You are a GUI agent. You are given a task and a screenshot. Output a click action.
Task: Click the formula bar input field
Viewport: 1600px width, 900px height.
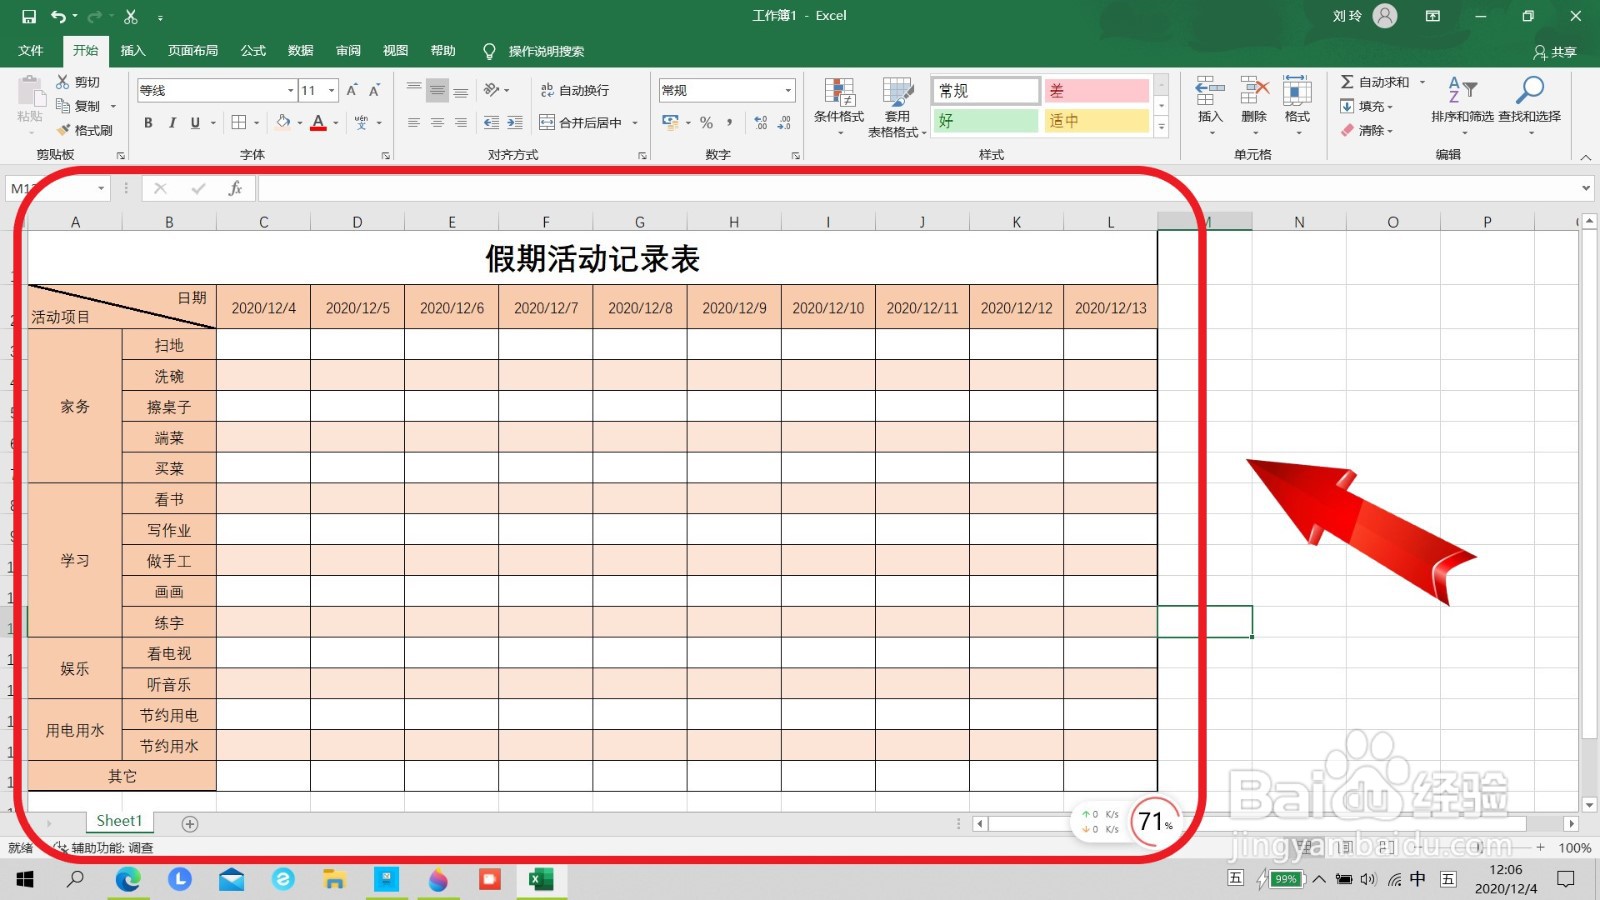pos(918,188)
